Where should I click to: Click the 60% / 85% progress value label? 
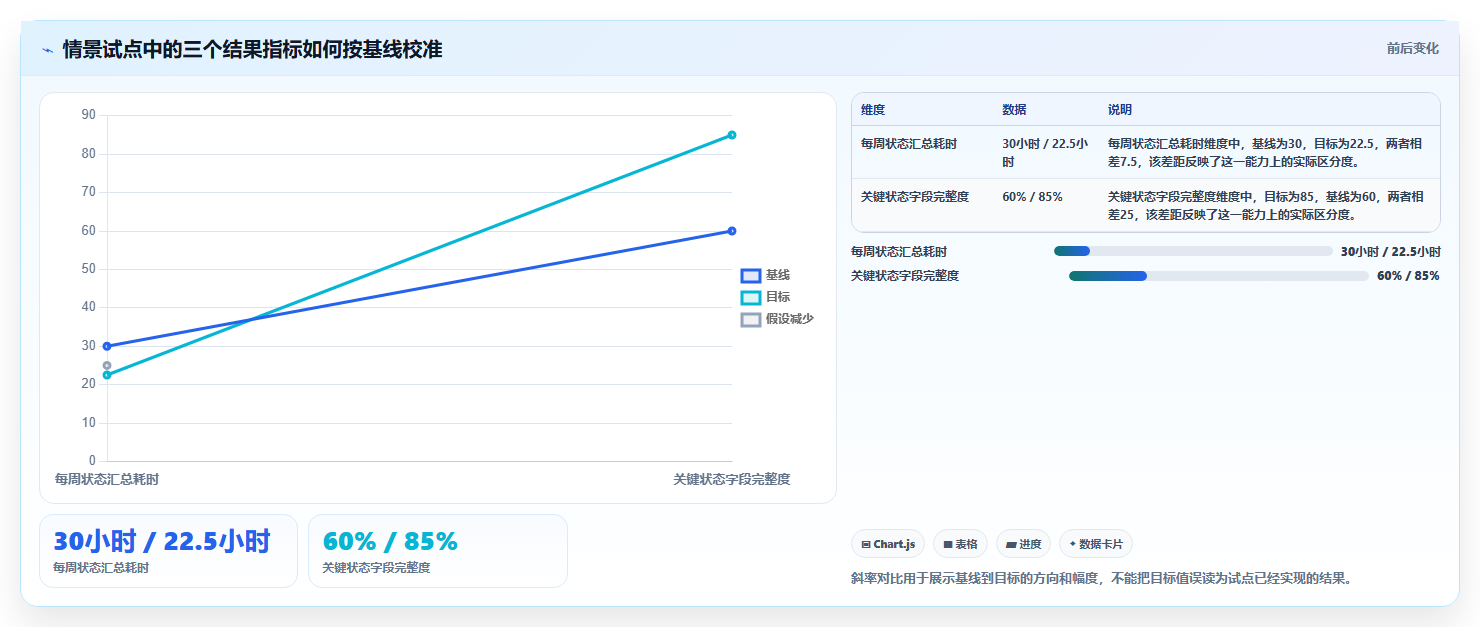[1408, 276]
